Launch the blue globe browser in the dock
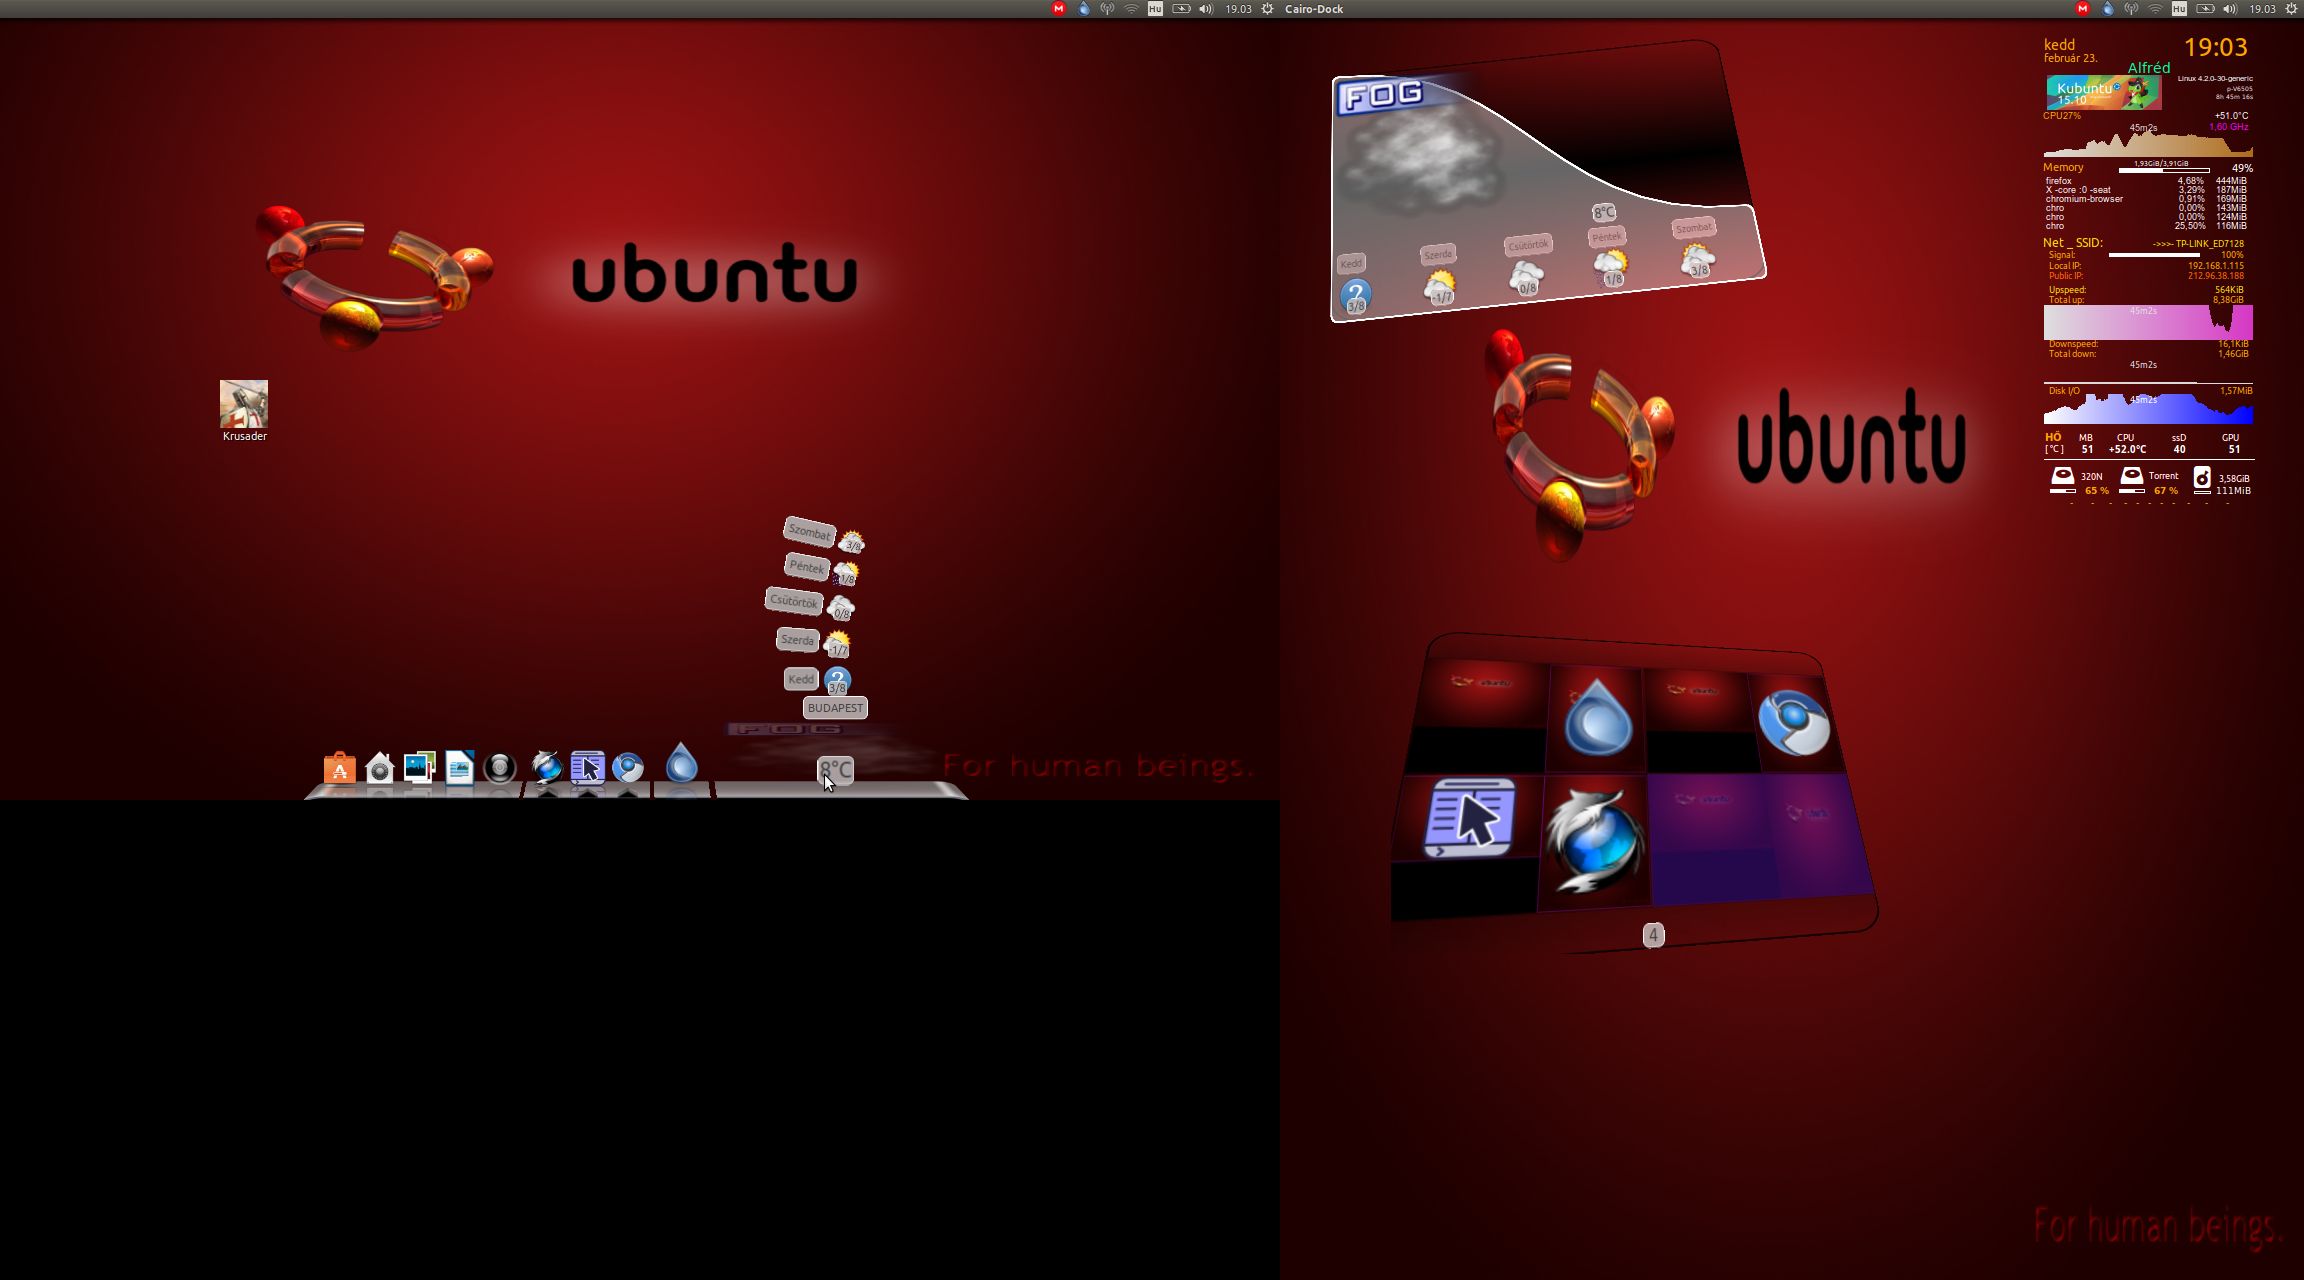This screenshot has height=1280, width=2304. (547, 767)
